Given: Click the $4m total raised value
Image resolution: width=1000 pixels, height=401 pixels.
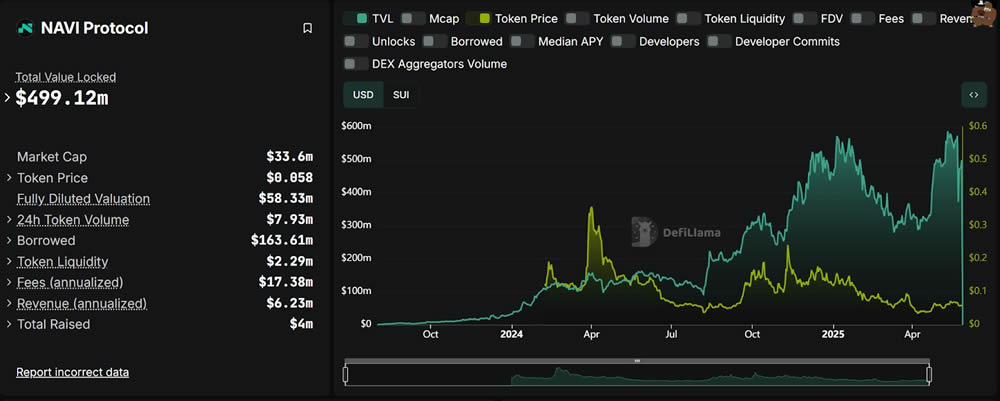Looking at the screenshot, I should click(301, 324).
